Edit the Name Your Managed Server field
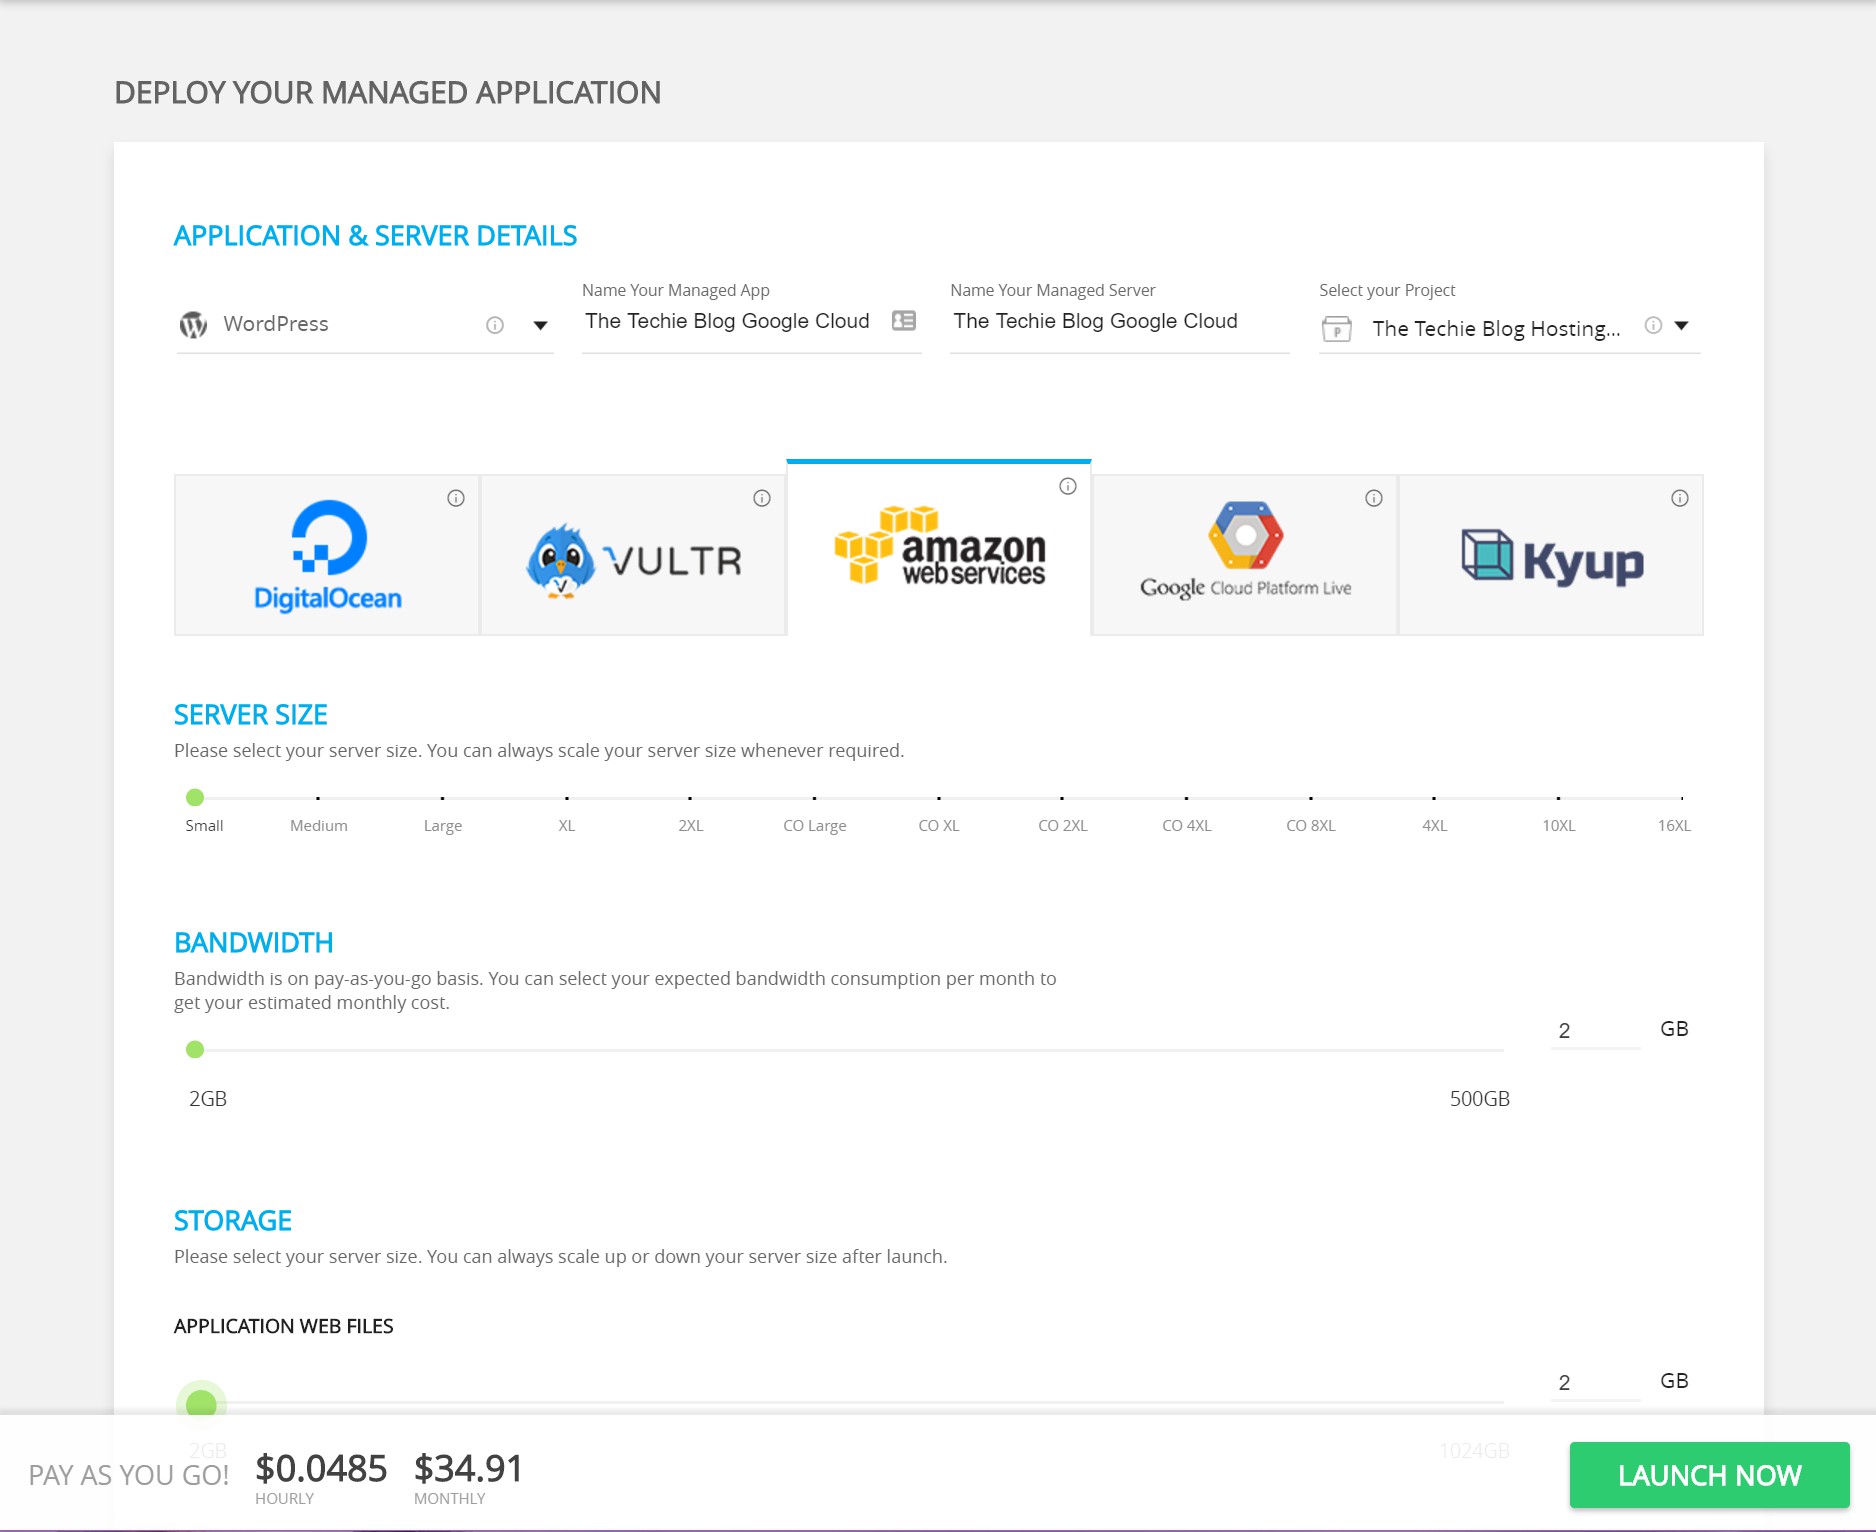Viewport: 1876px width, 1532px height. pos(1119,321)
